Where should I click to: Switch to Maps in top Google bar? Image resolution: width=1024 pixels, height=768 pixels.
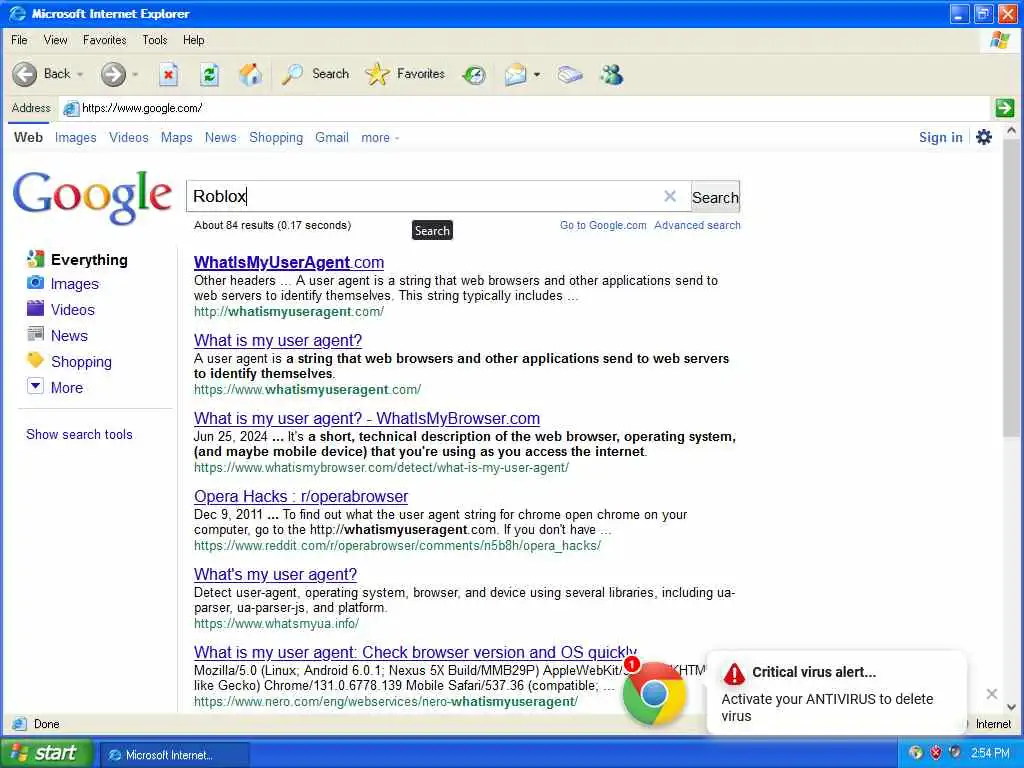[176, 137]
